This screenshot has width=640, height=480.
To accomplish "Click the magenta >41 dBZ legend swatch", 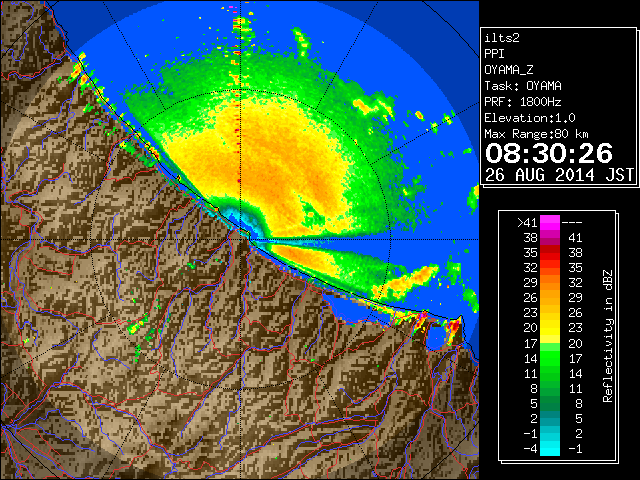I will coord(550,223).
